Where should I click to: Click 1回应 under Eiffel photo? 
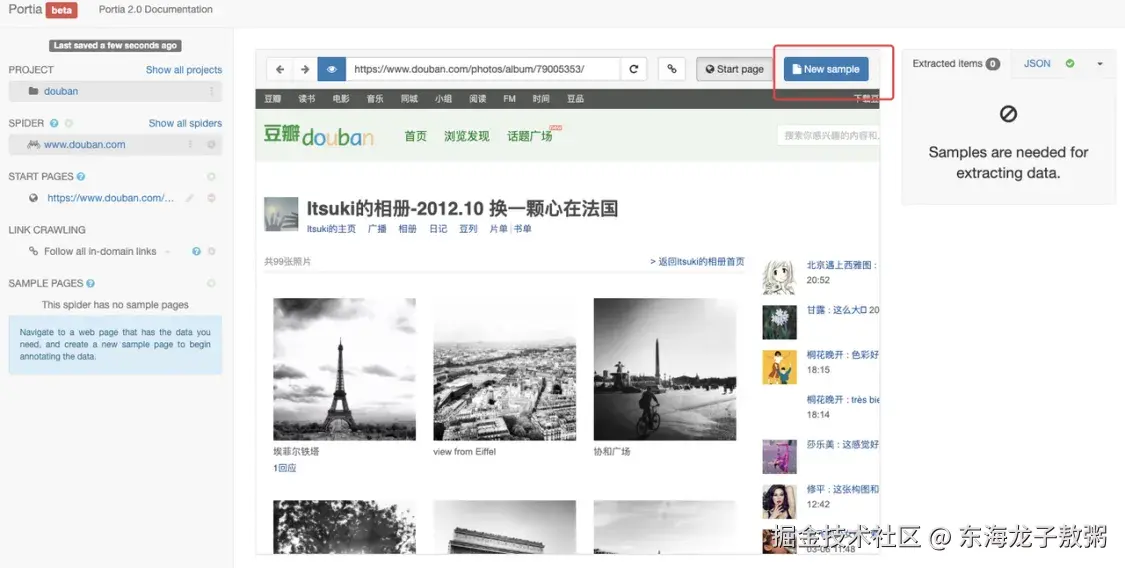coord(285,468)
